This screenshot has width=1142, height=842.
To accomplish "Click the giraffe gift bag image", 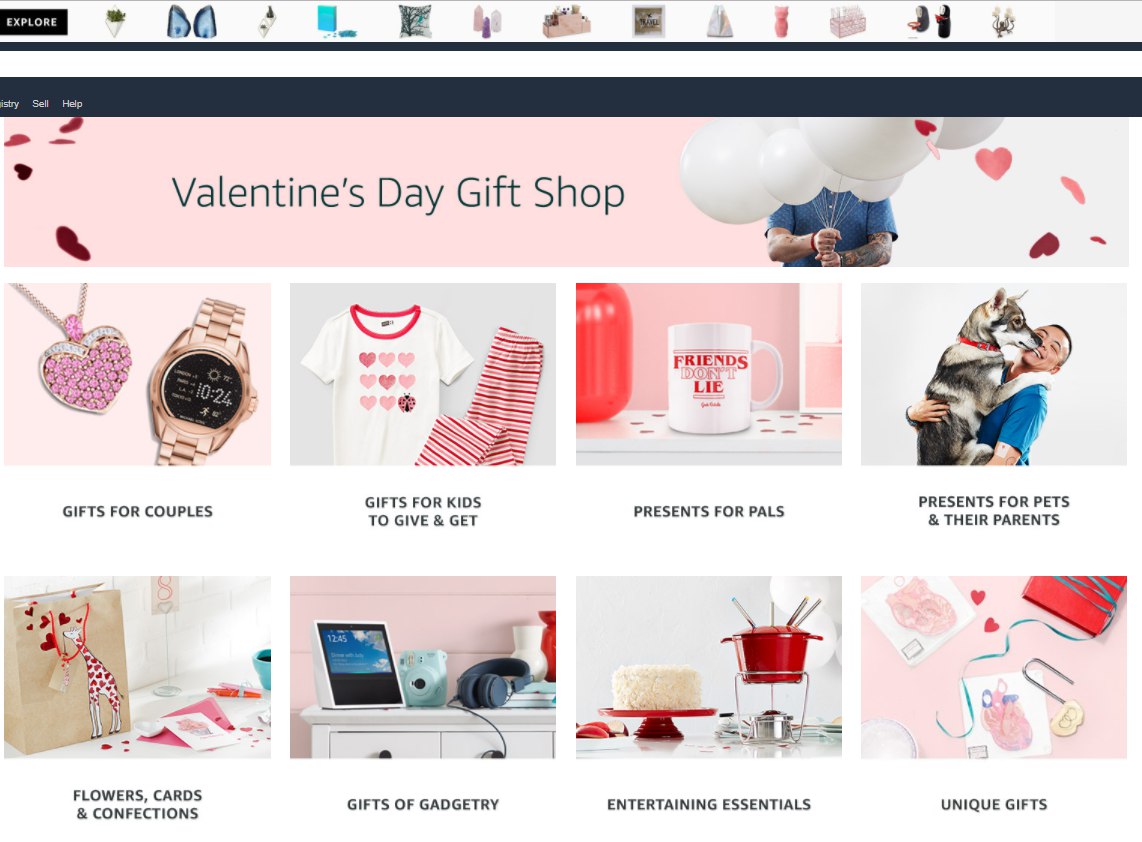I will coord(138,667).
